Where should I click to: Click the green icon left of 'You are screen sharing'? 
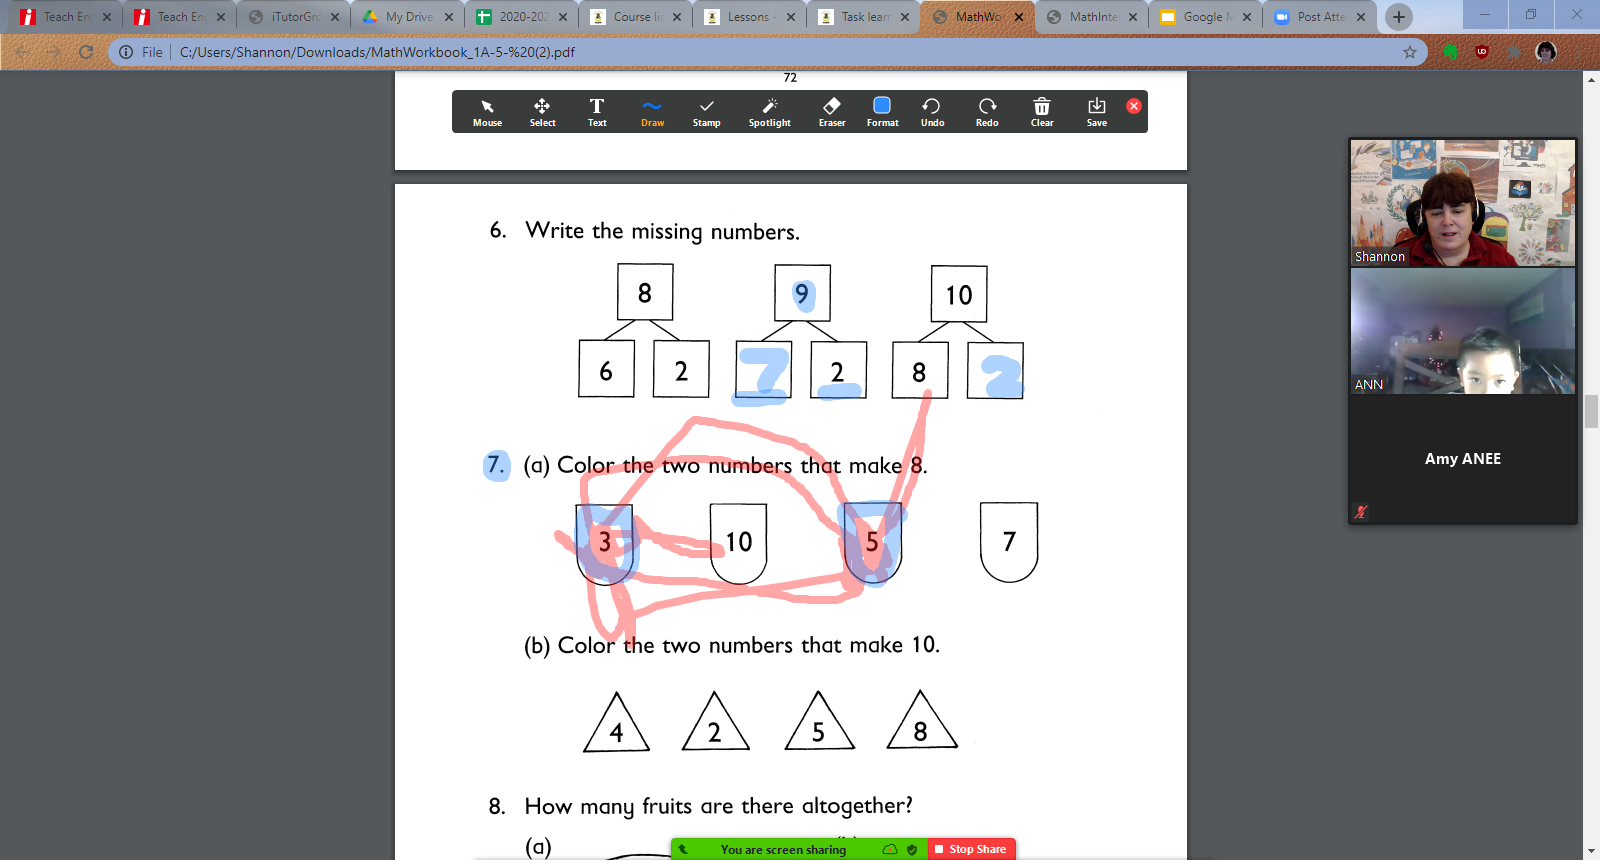click(683, 850)
